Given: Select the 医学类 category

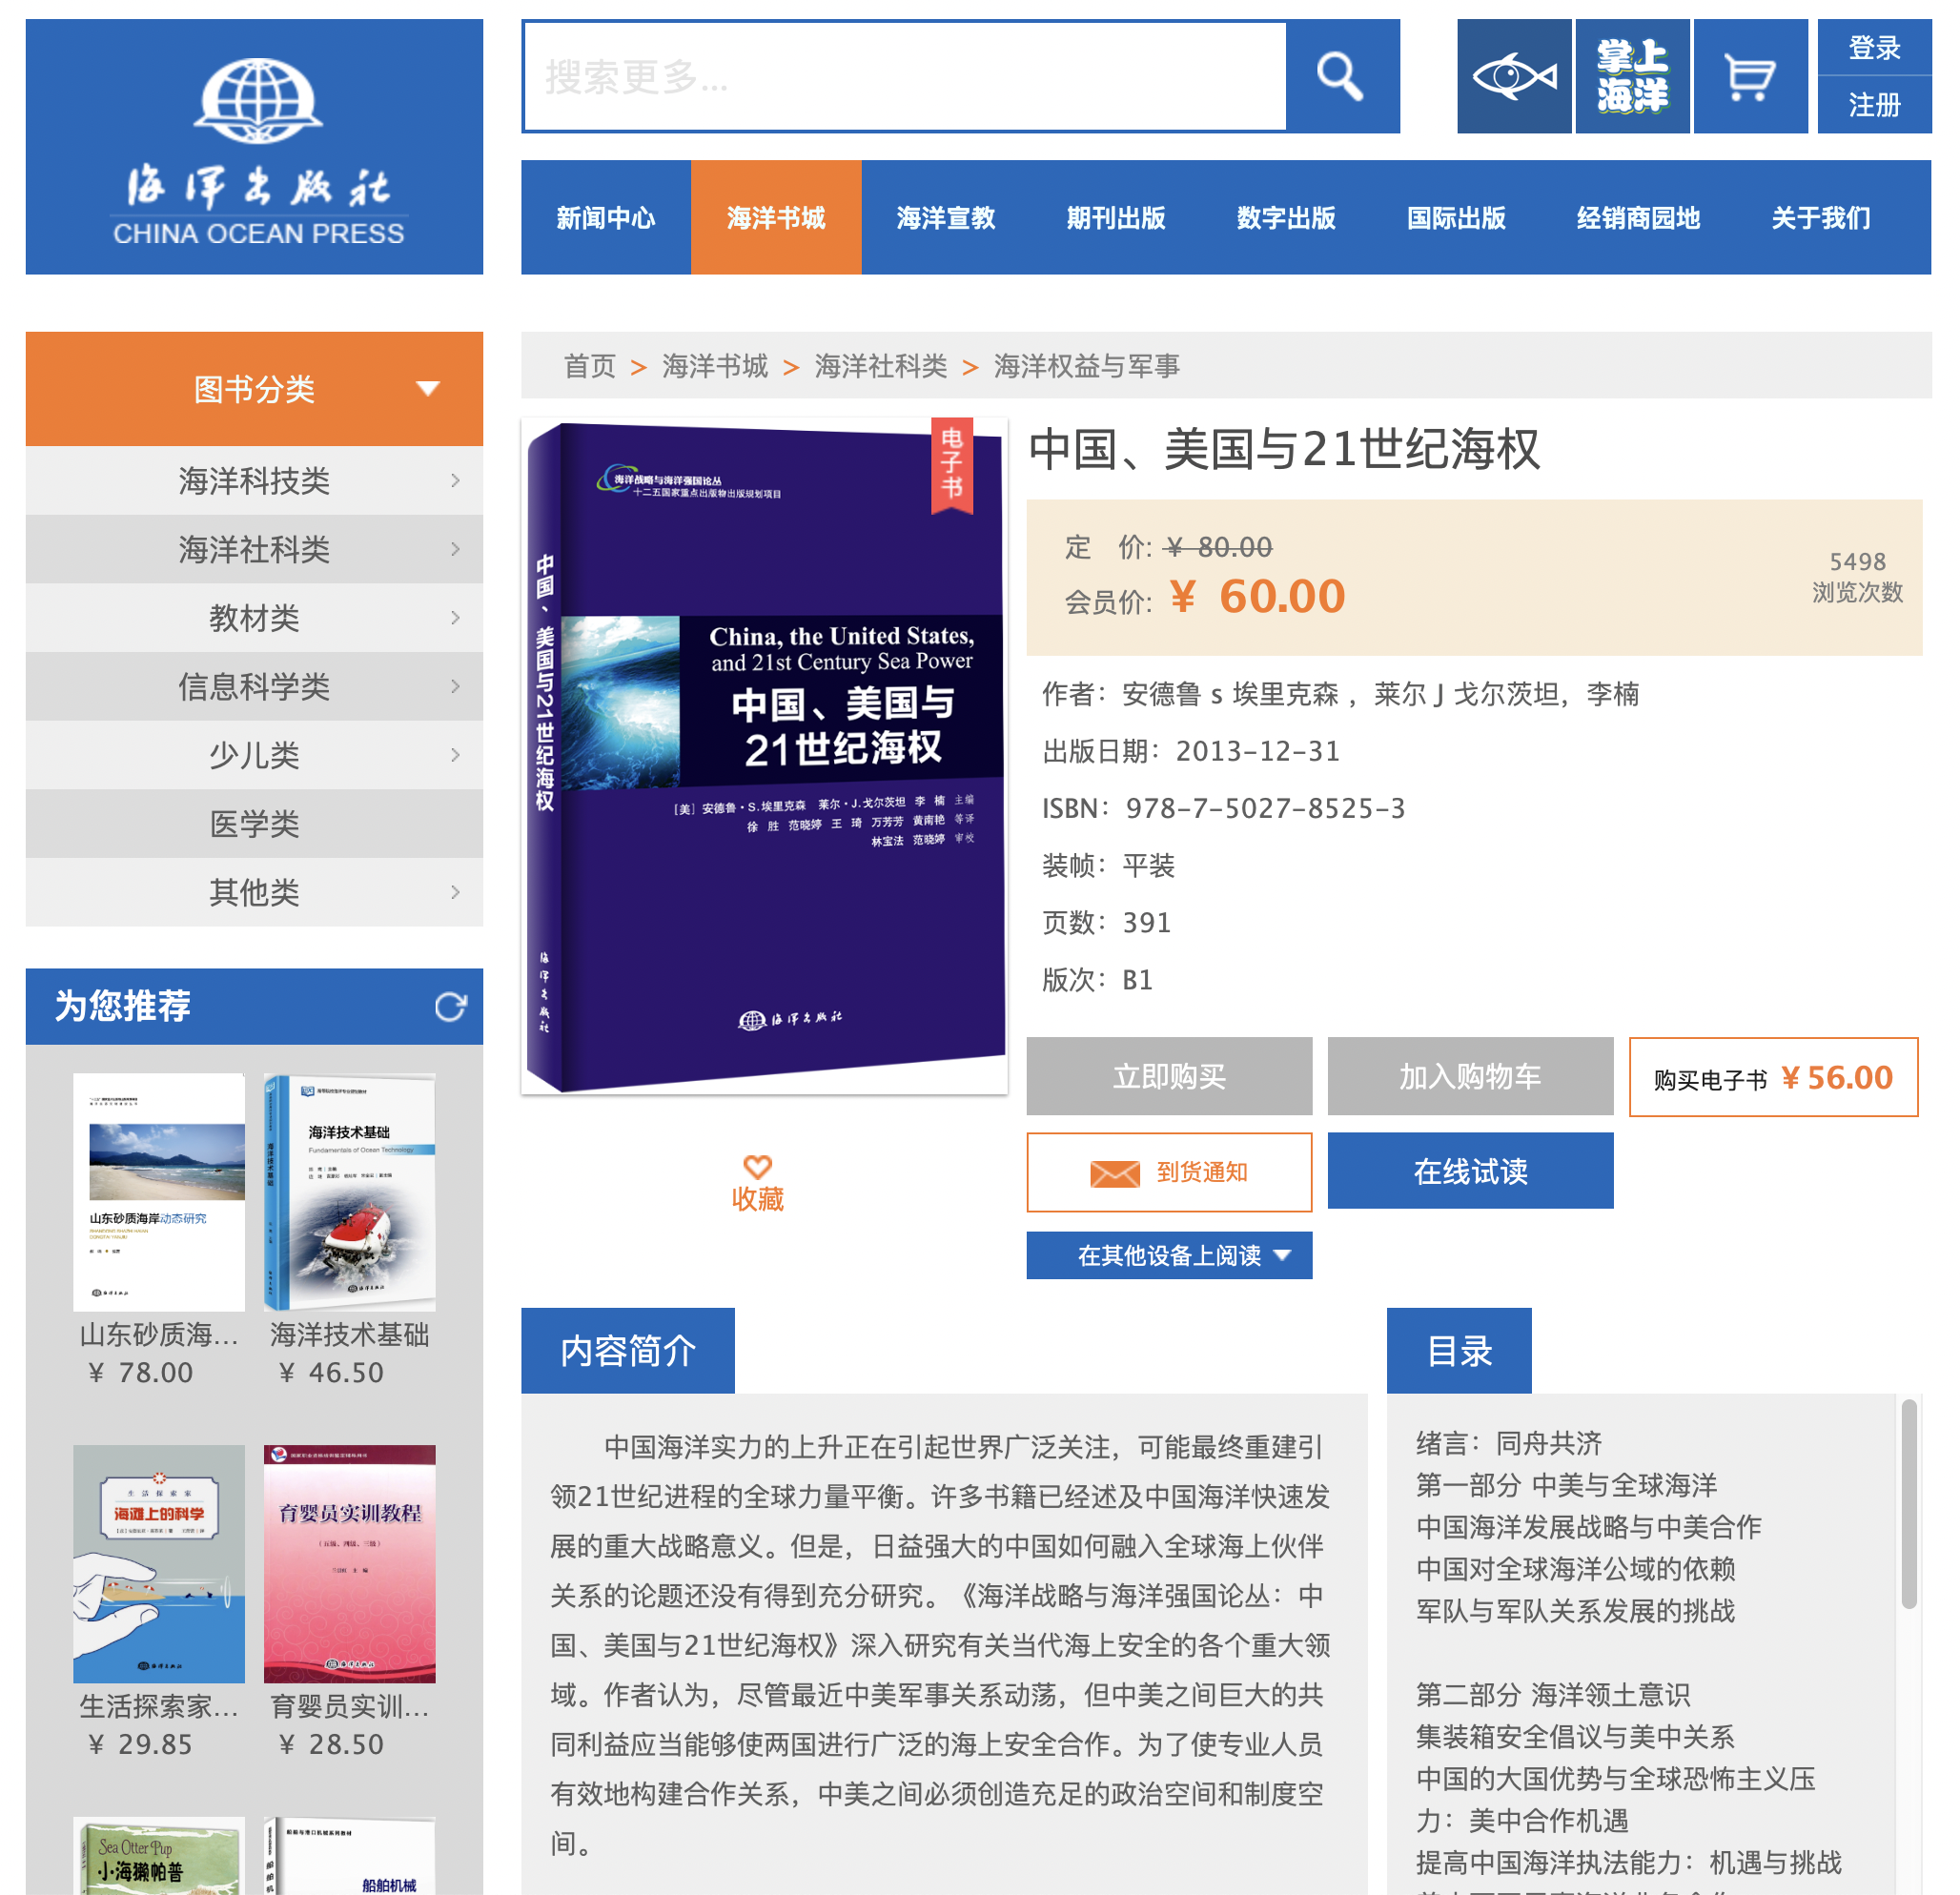Looking at the screenshot, I should click(x=254, y=824).
